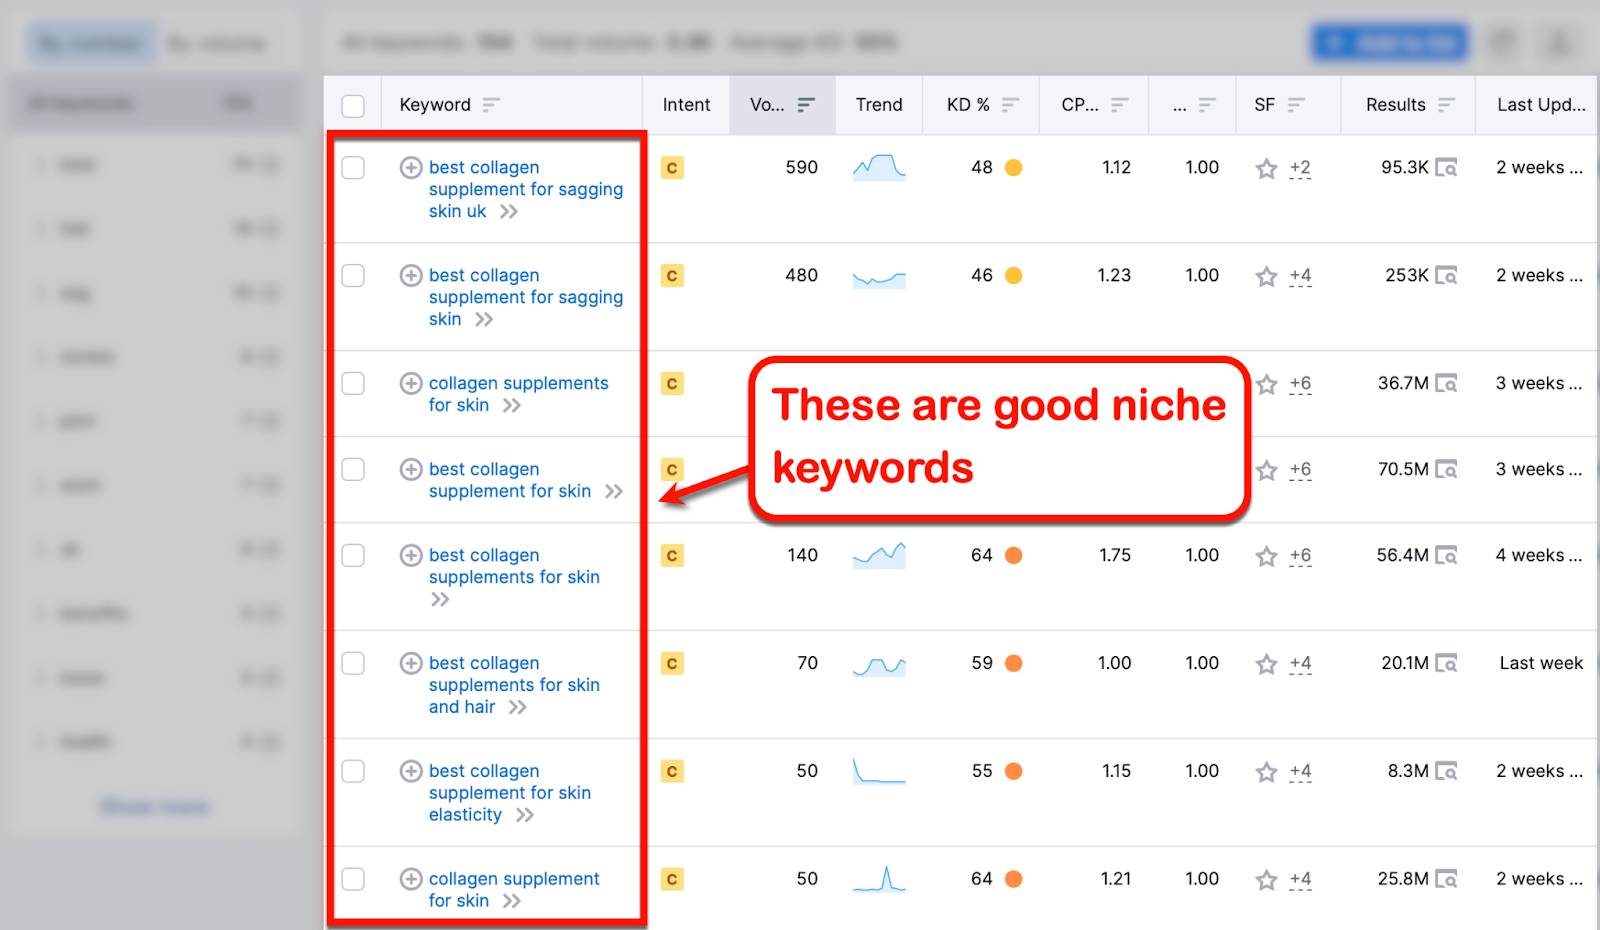Check the 'best collagen supplements for skin' row
Screen dimensions: 1600x930
click(x=353, y=556)
